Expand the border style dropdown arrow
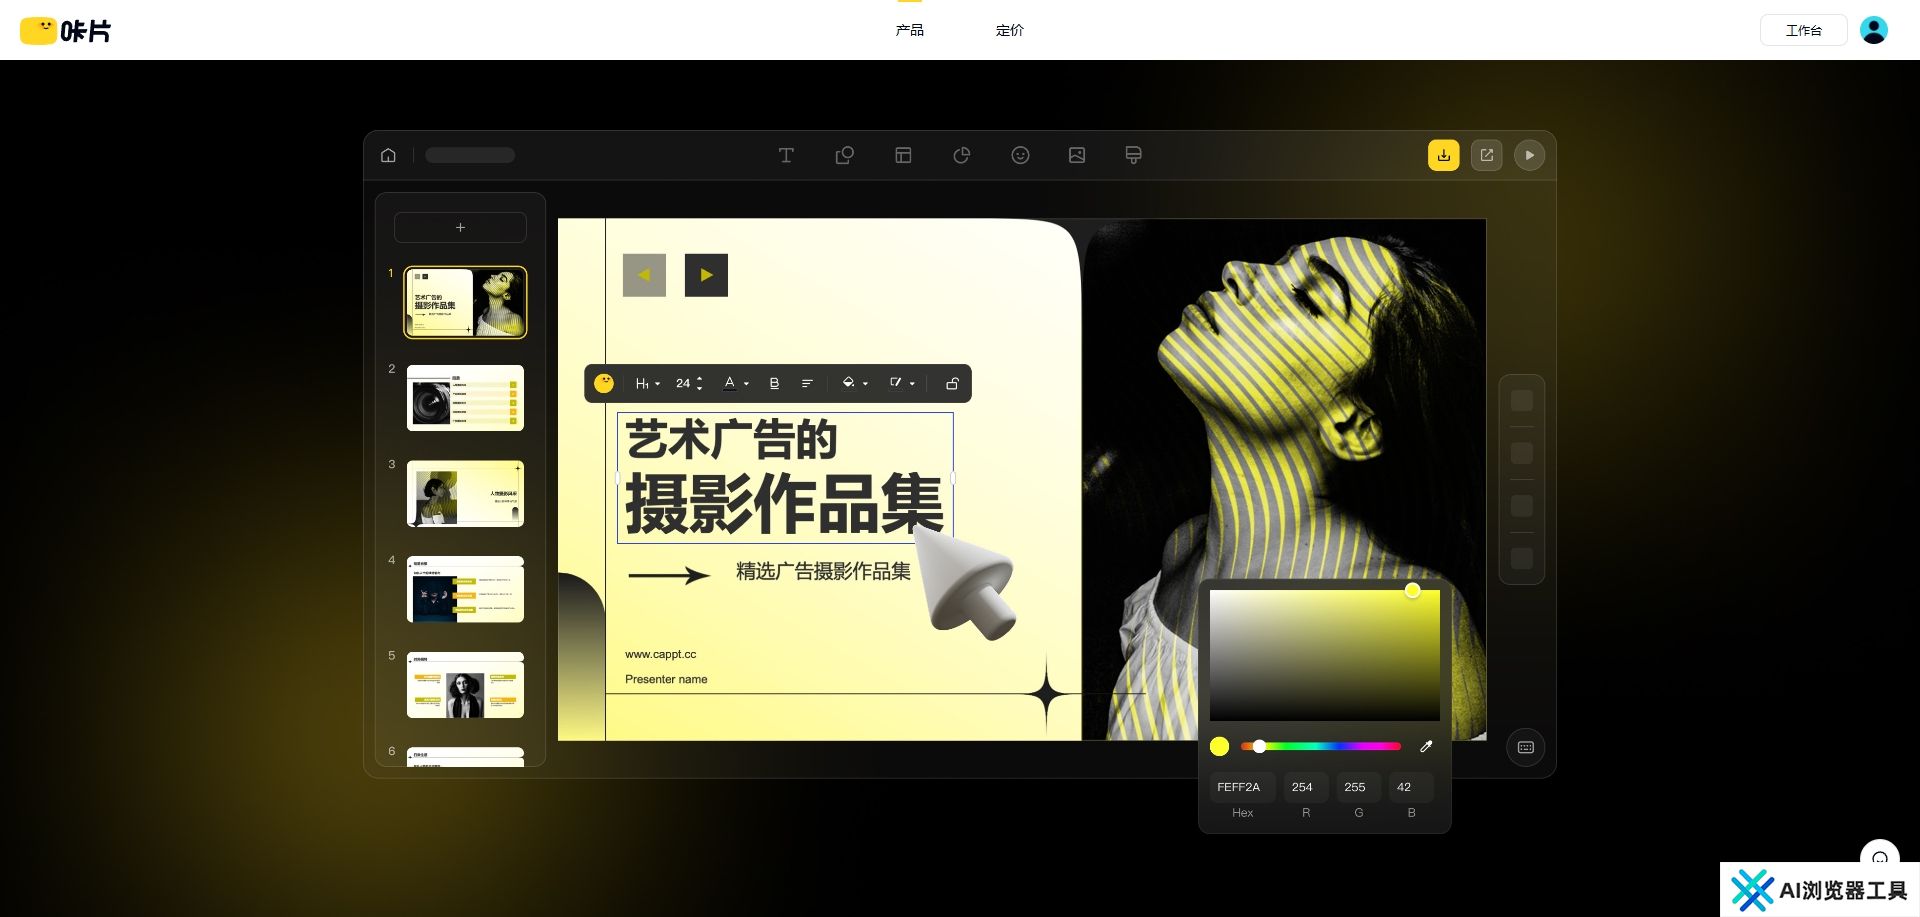Viewport: 1920px width, 917px height. [x=912, y=384]
